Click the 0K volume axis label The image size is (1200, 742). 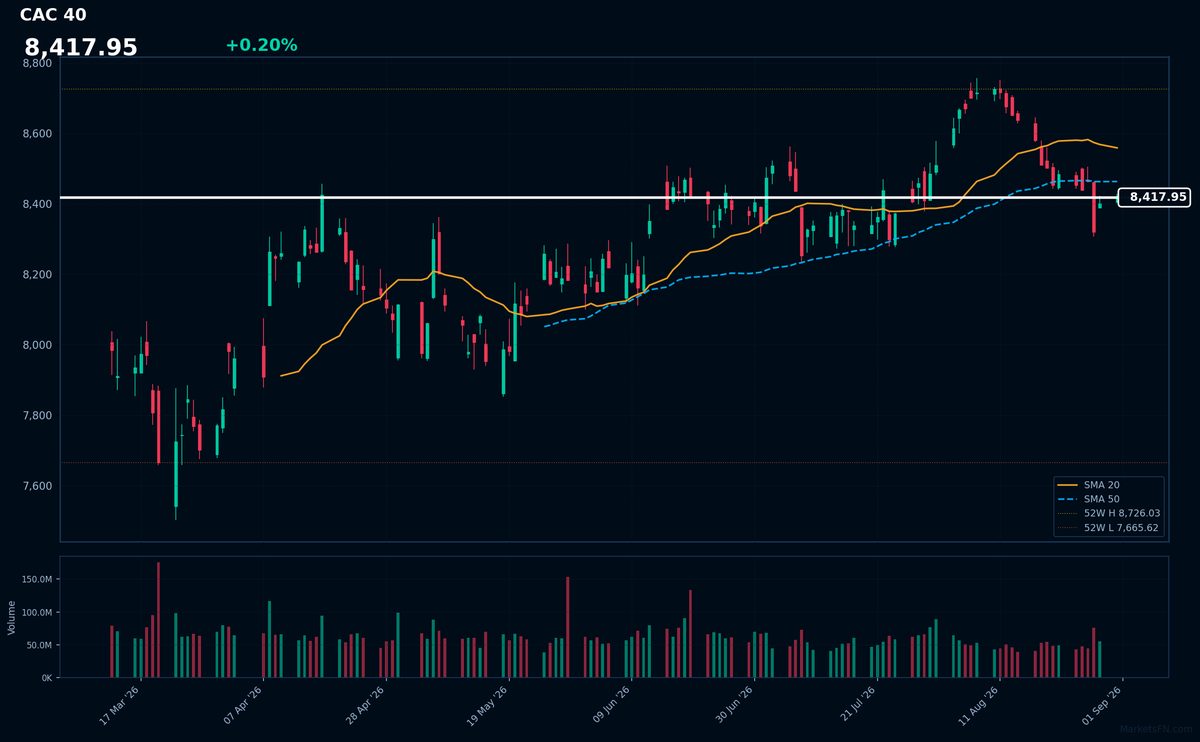click(x=47, y=678)
